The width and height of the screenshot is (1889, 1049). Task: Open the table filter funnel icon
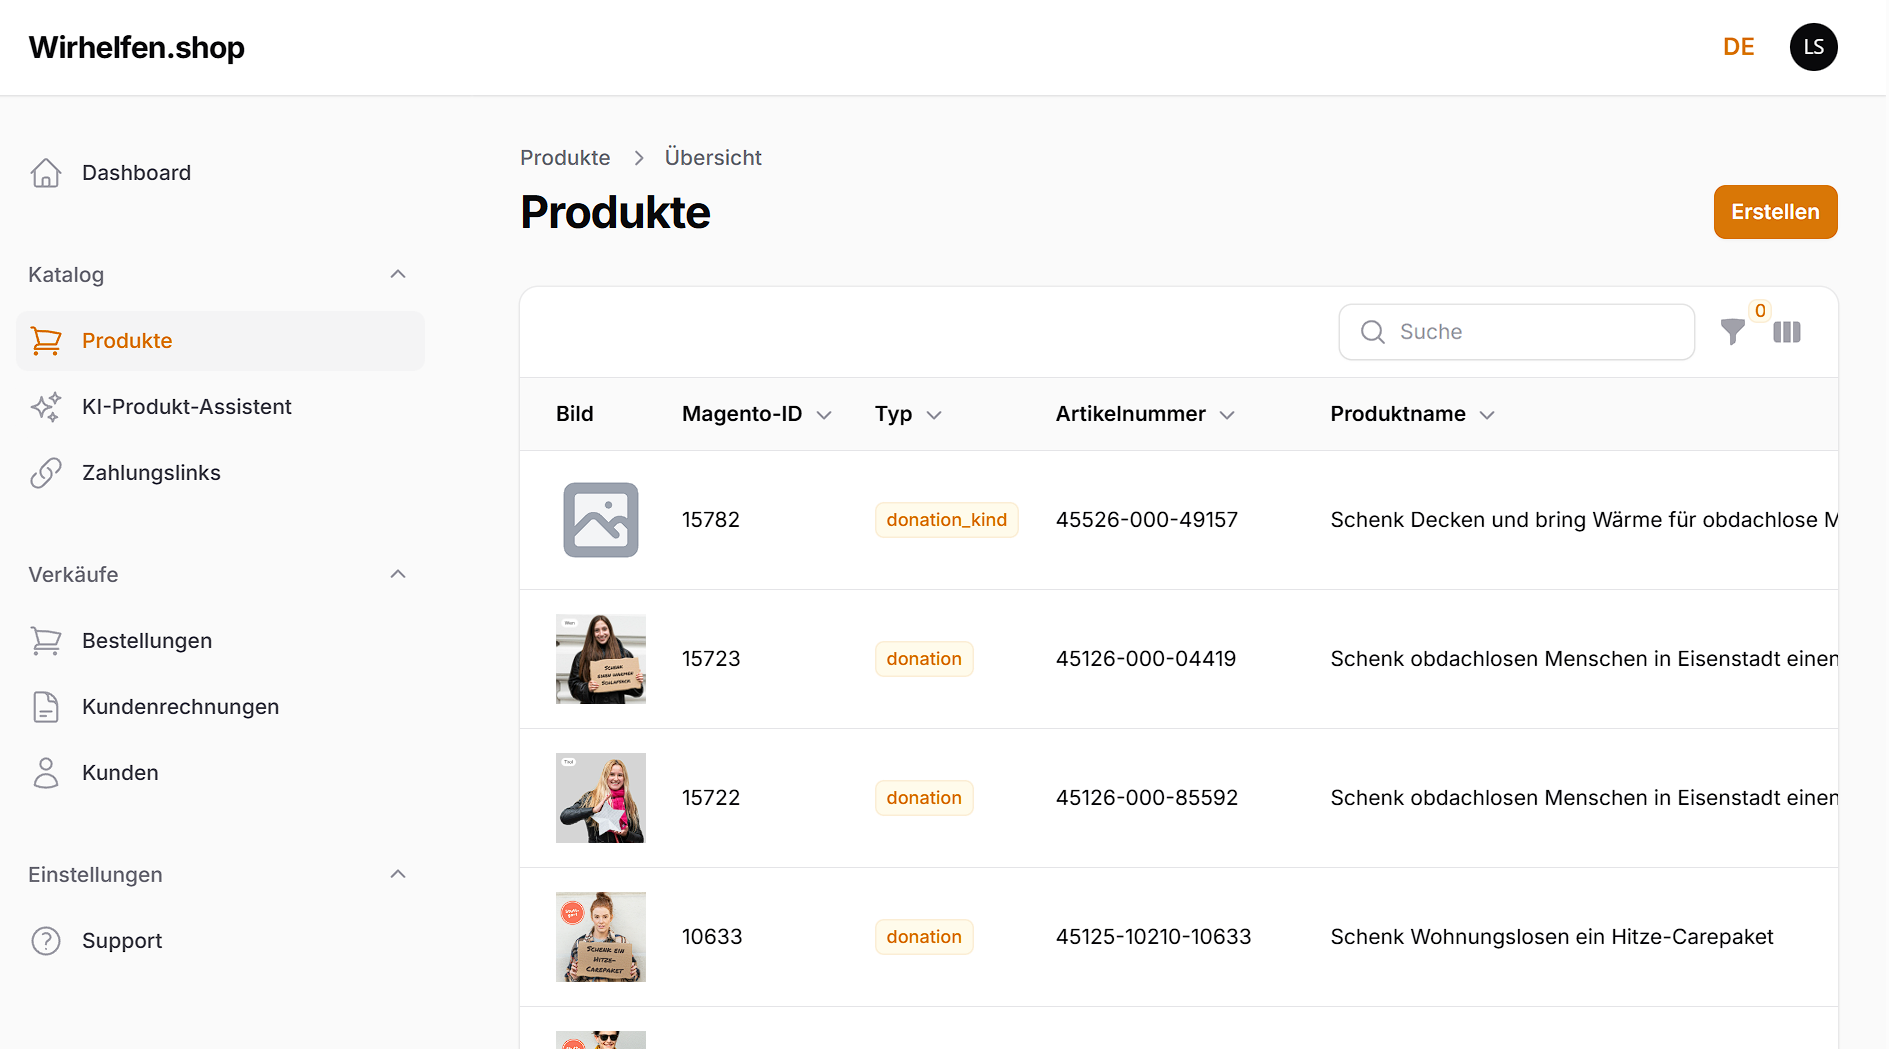click(1733, 332)
